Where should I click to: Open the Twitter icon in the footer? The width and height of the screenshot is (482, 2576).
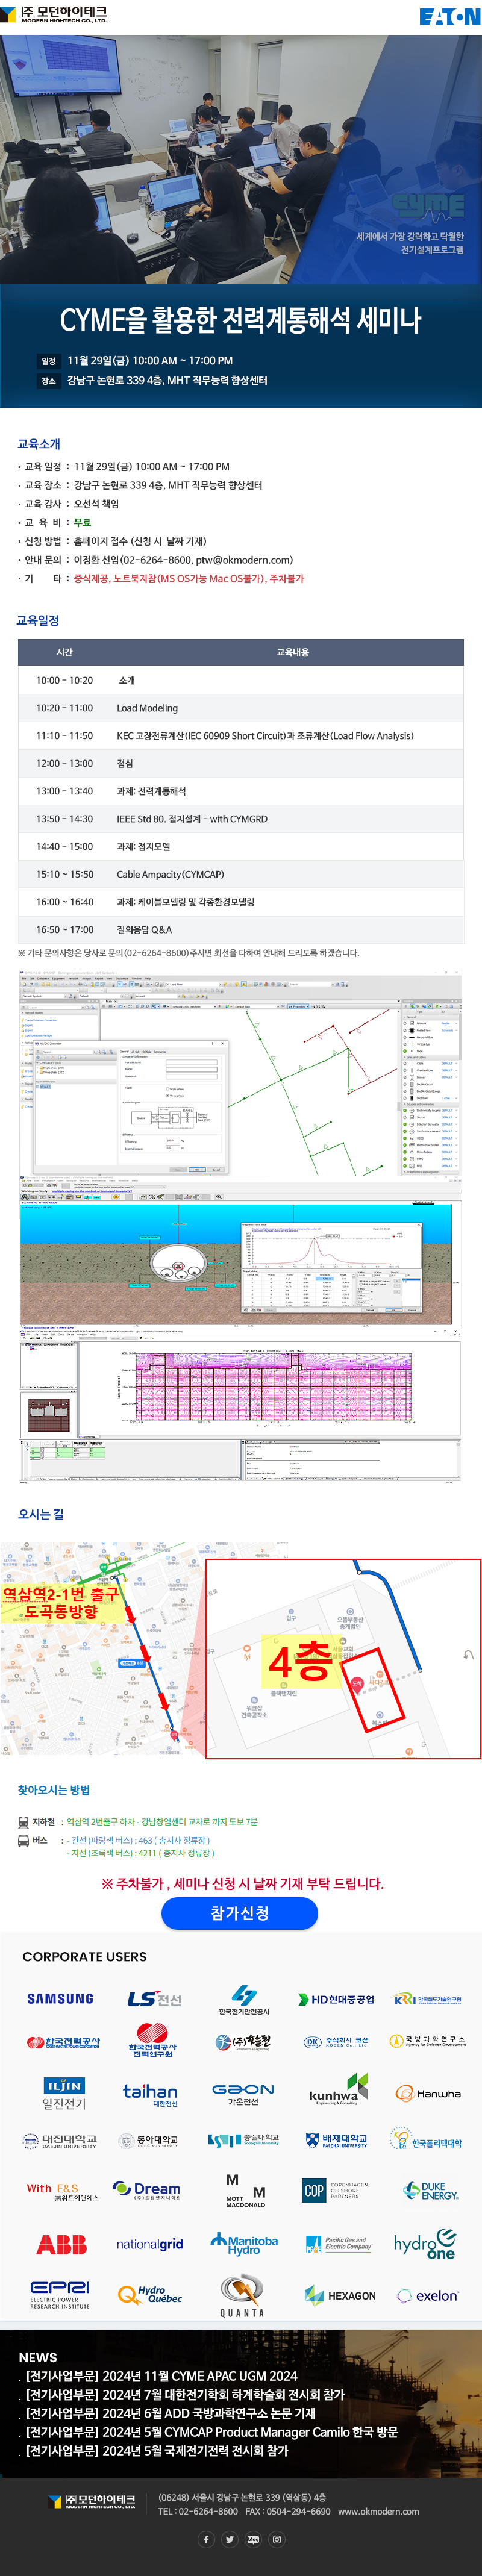[x=229, y=2539]
